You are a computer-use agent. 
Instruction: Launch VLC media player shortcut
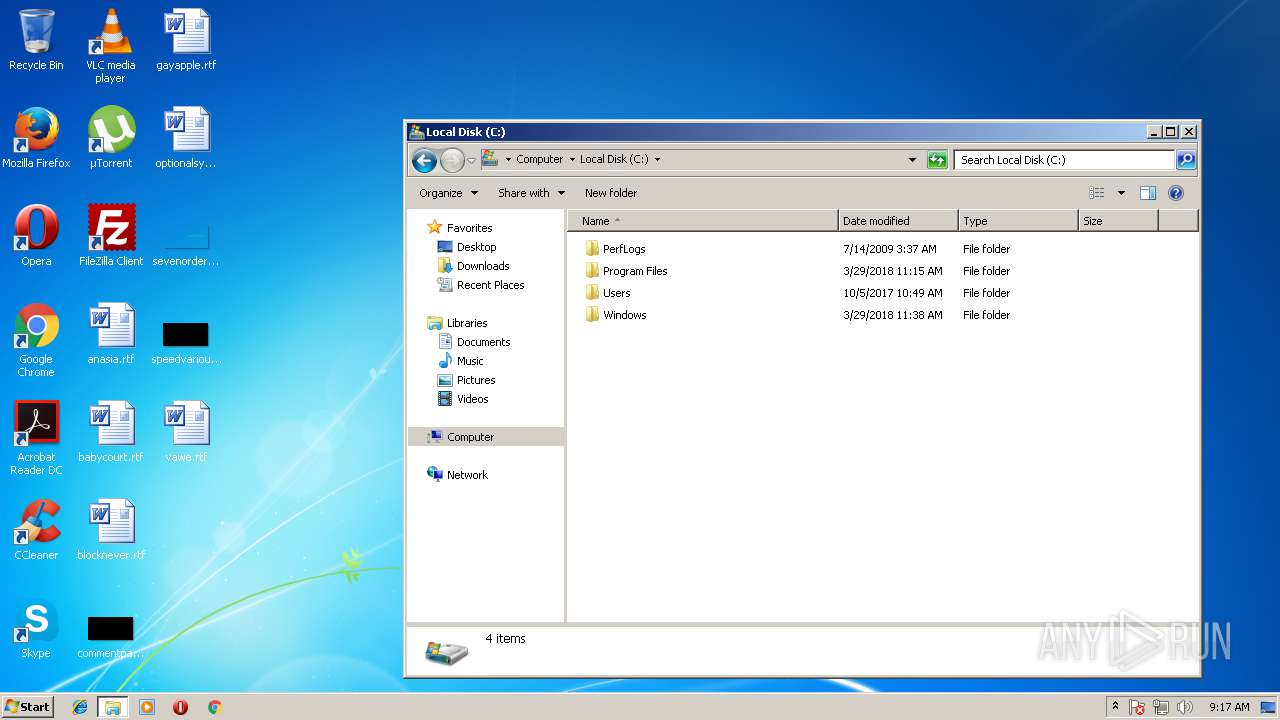pyautogui.click(x=110, y=46)
